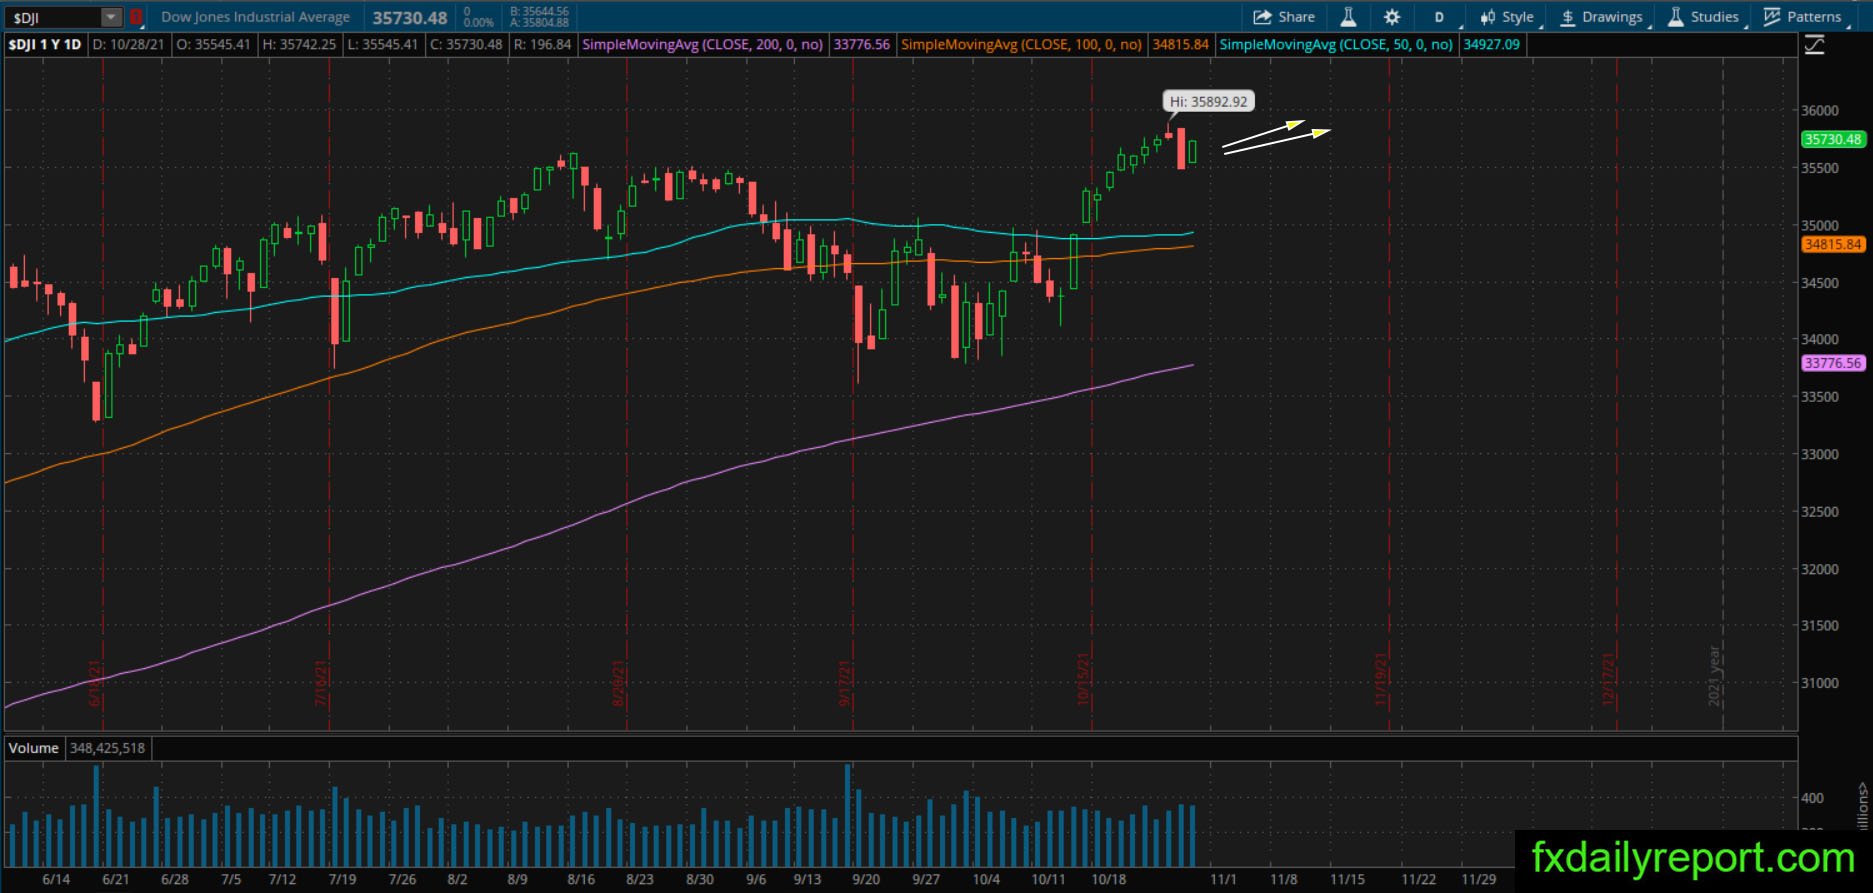Click the Volume study label
The height and width of the screenshot is (893, 1873).
click(x=34, y=748)
